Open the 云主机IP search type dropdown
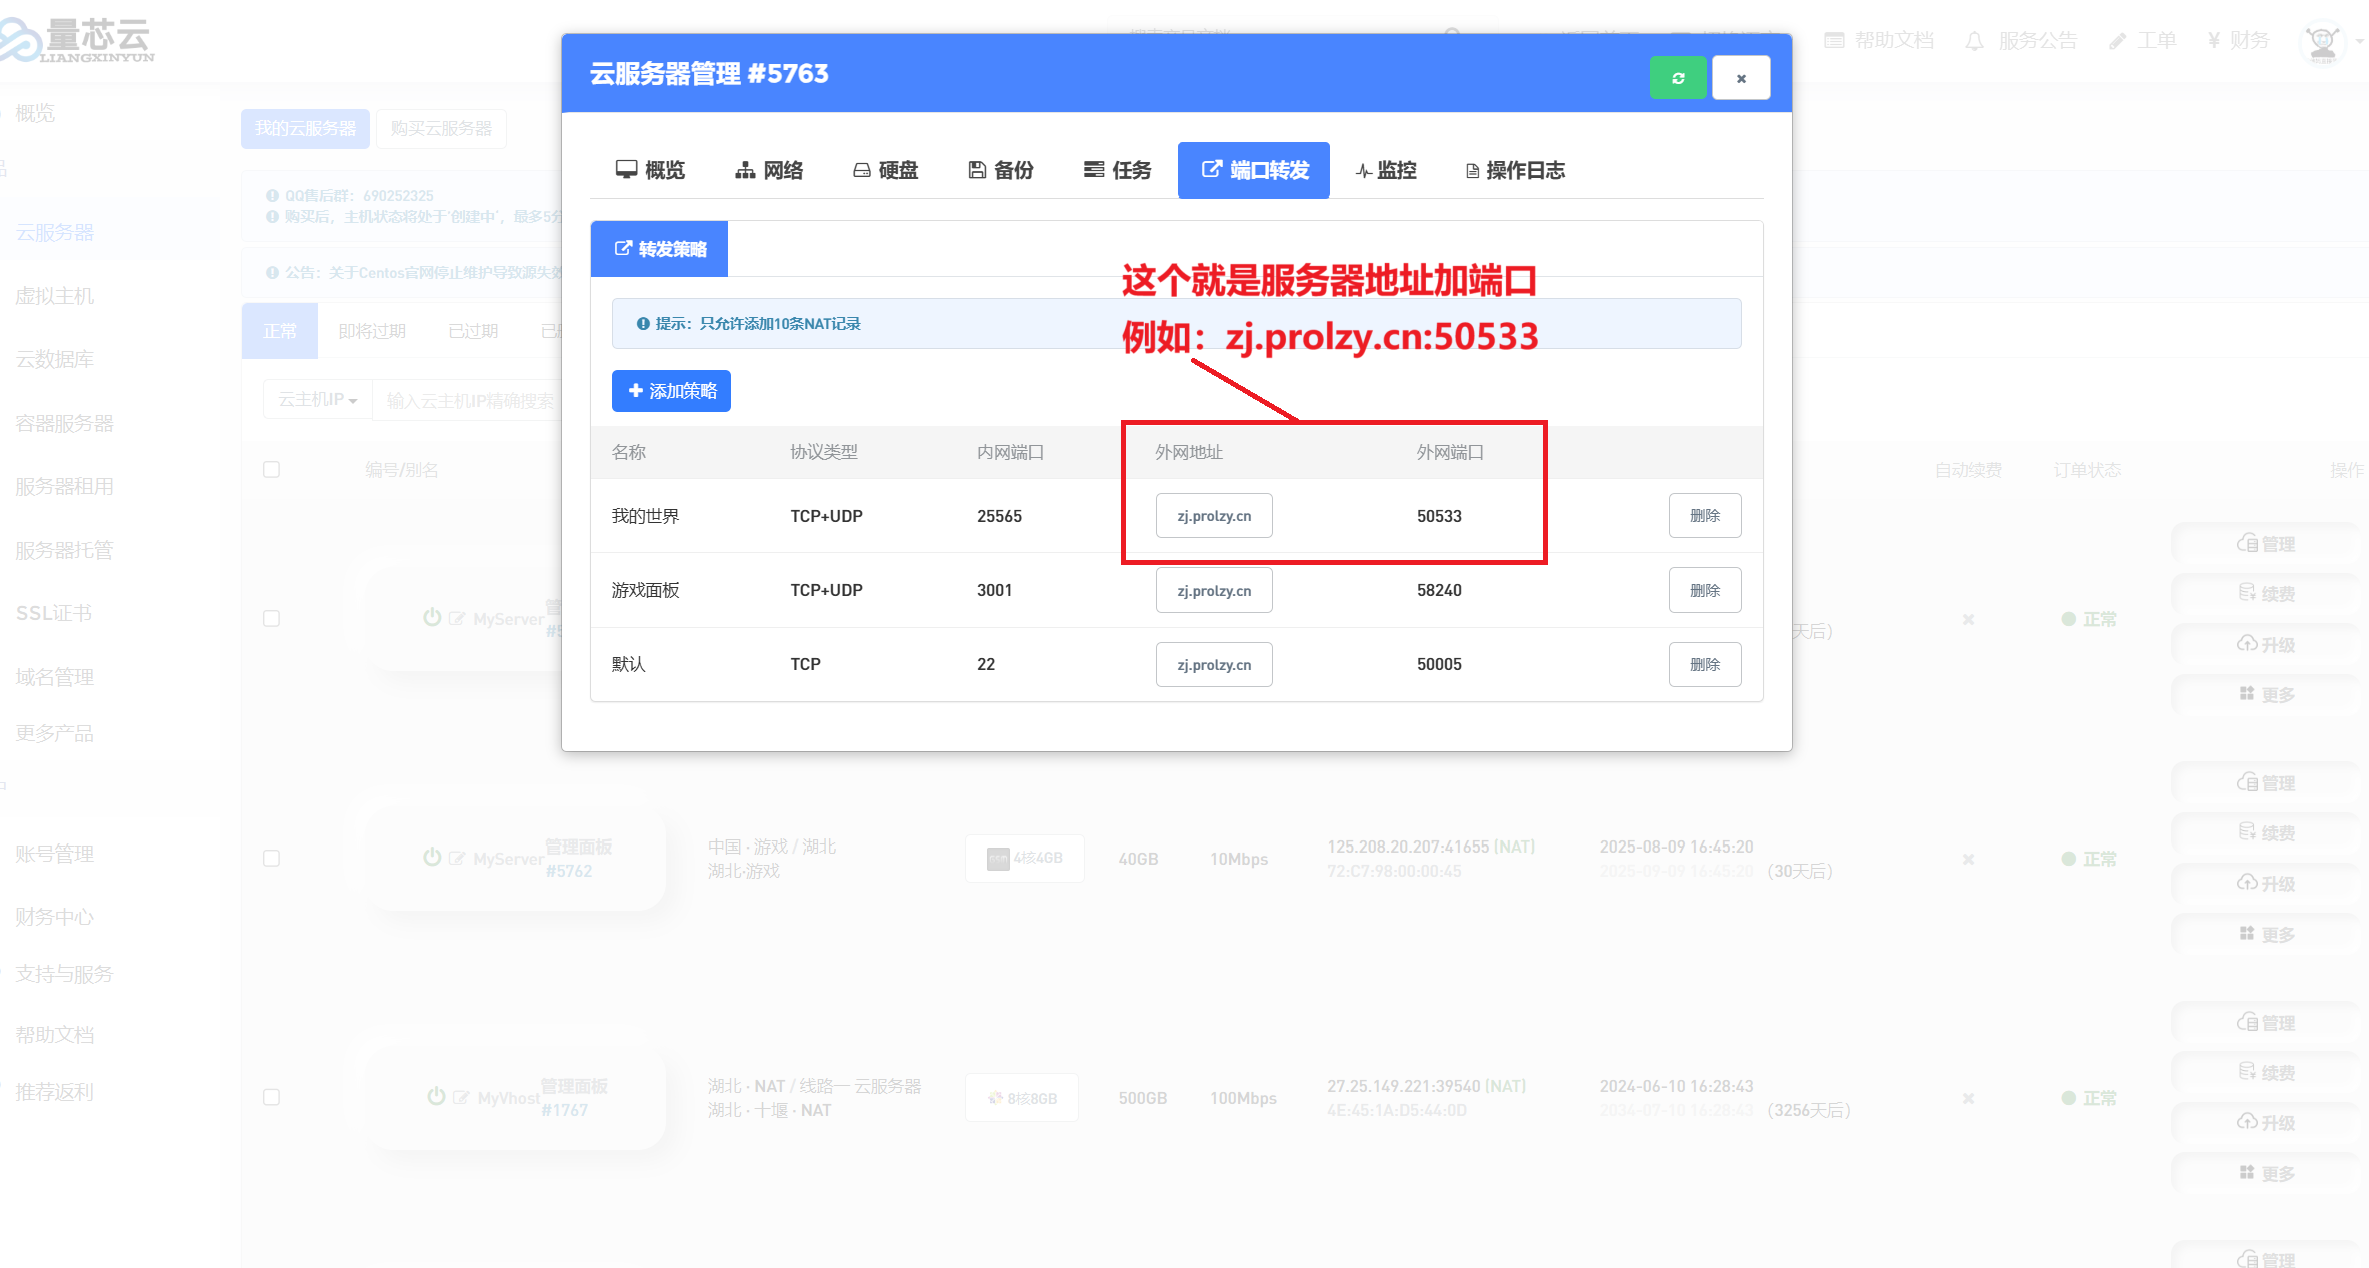Image resolution: width=2369 pixels, height=1268 pixels. pos(317,399)
